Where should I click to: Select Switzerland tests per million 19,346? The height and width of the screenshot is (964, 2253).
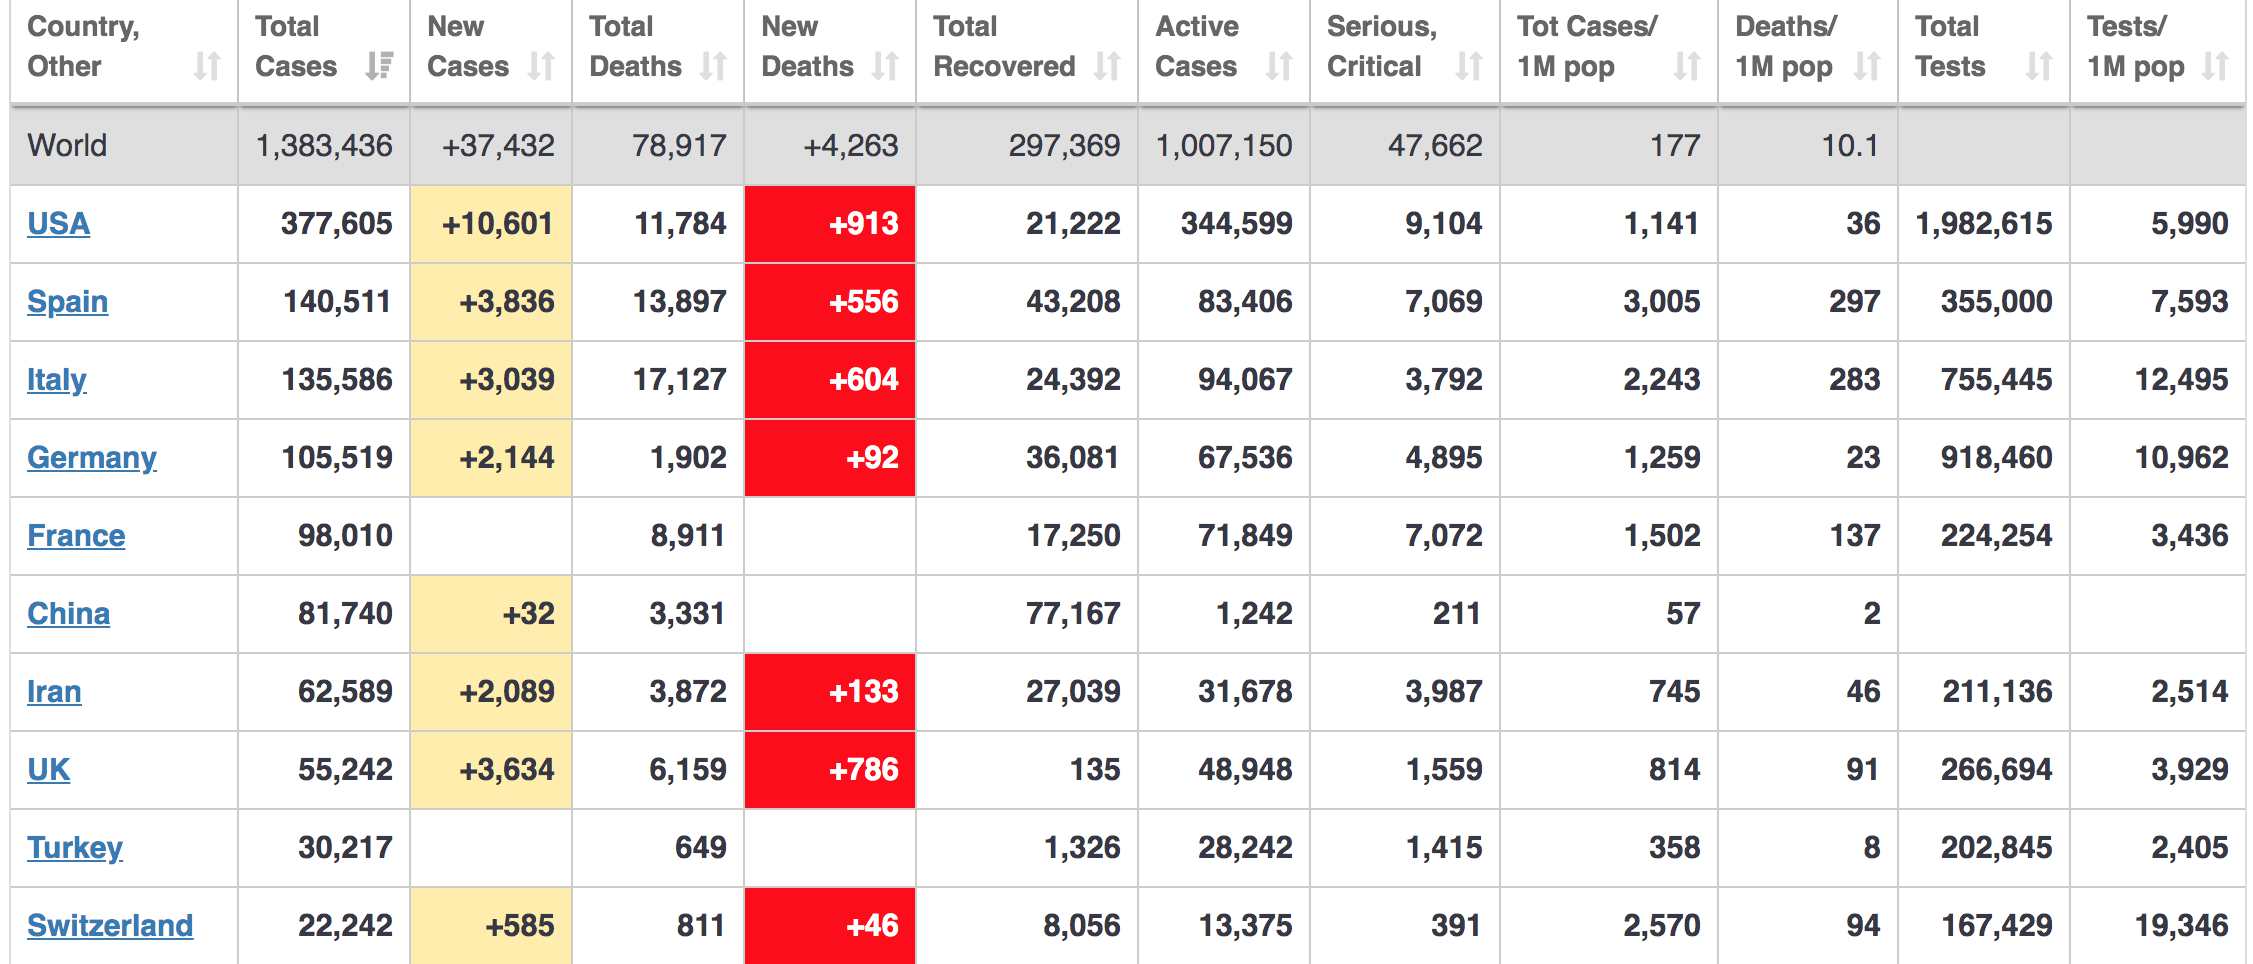click(2181, 925)
